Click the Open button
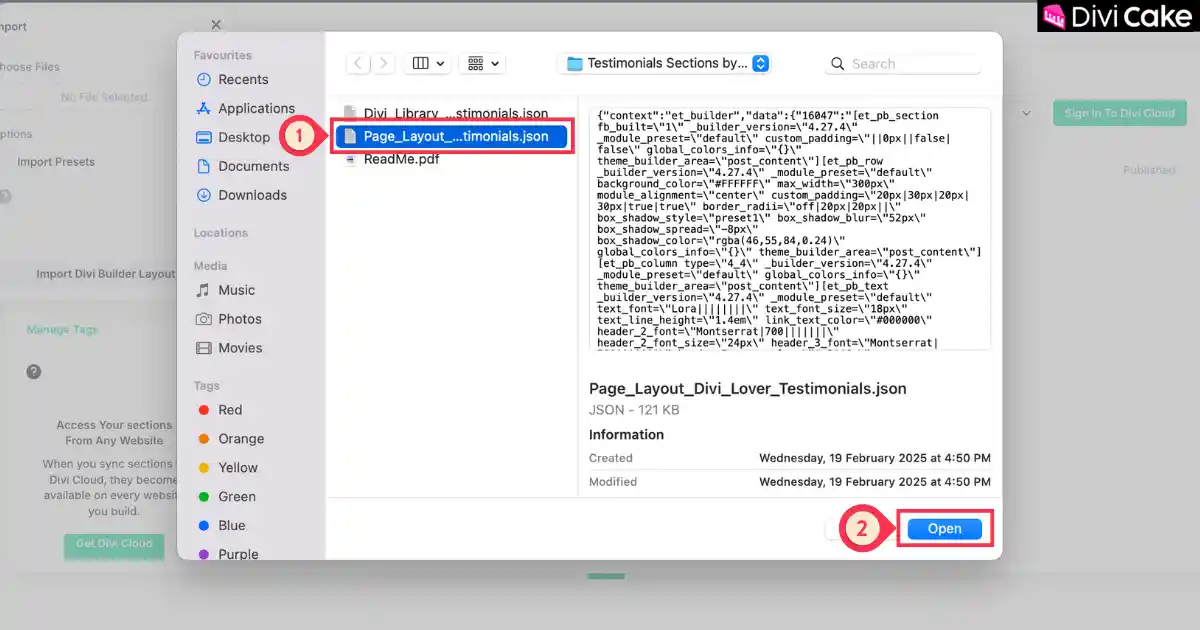1200x630 pixels. tap(944, 529)
